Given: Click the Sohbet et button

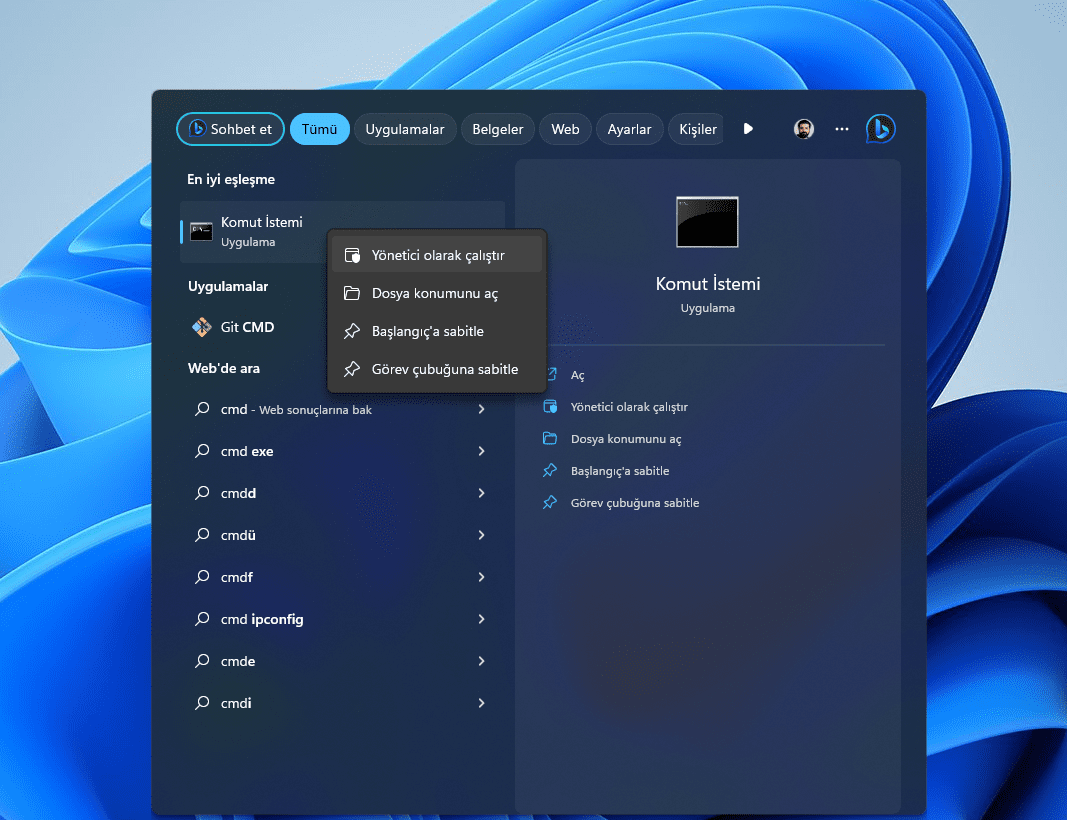Looking at the screenshot, I should coord(230,129).
